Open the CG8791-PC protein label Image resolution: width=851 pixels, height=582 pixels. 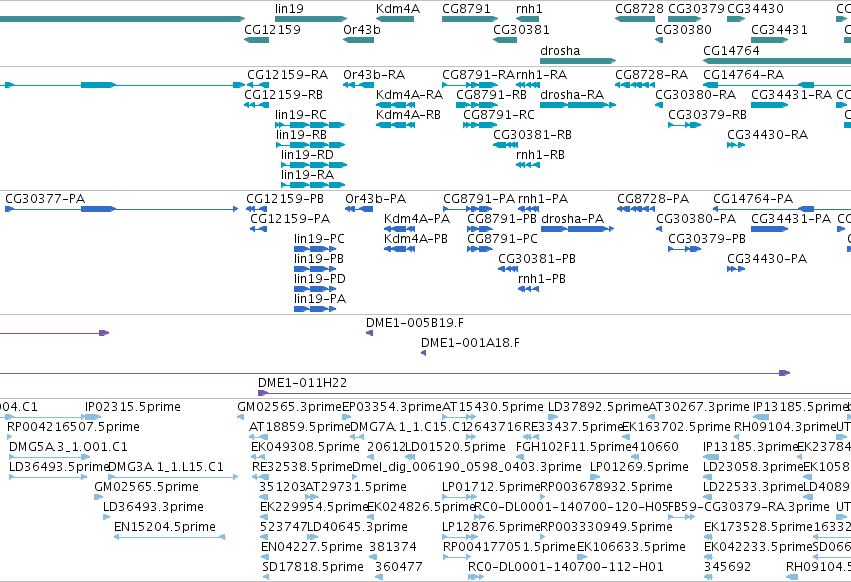(502, 239)
